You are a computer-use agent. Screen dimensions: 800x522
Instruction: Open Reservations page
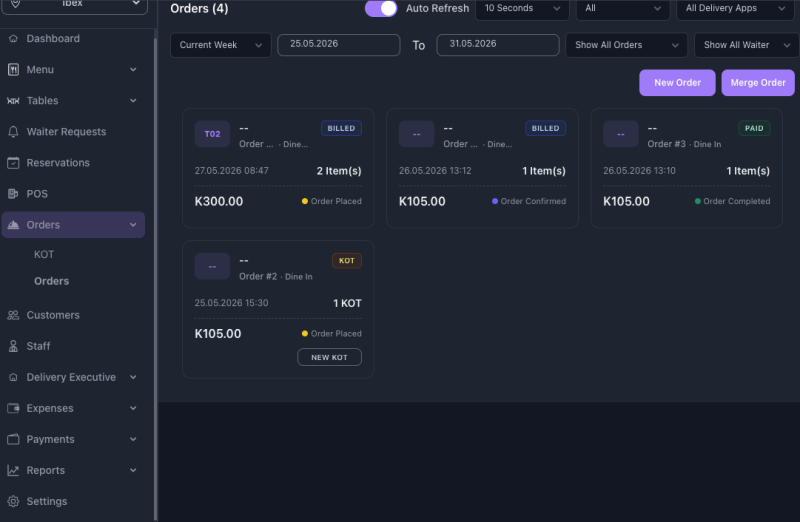[58, 163]
